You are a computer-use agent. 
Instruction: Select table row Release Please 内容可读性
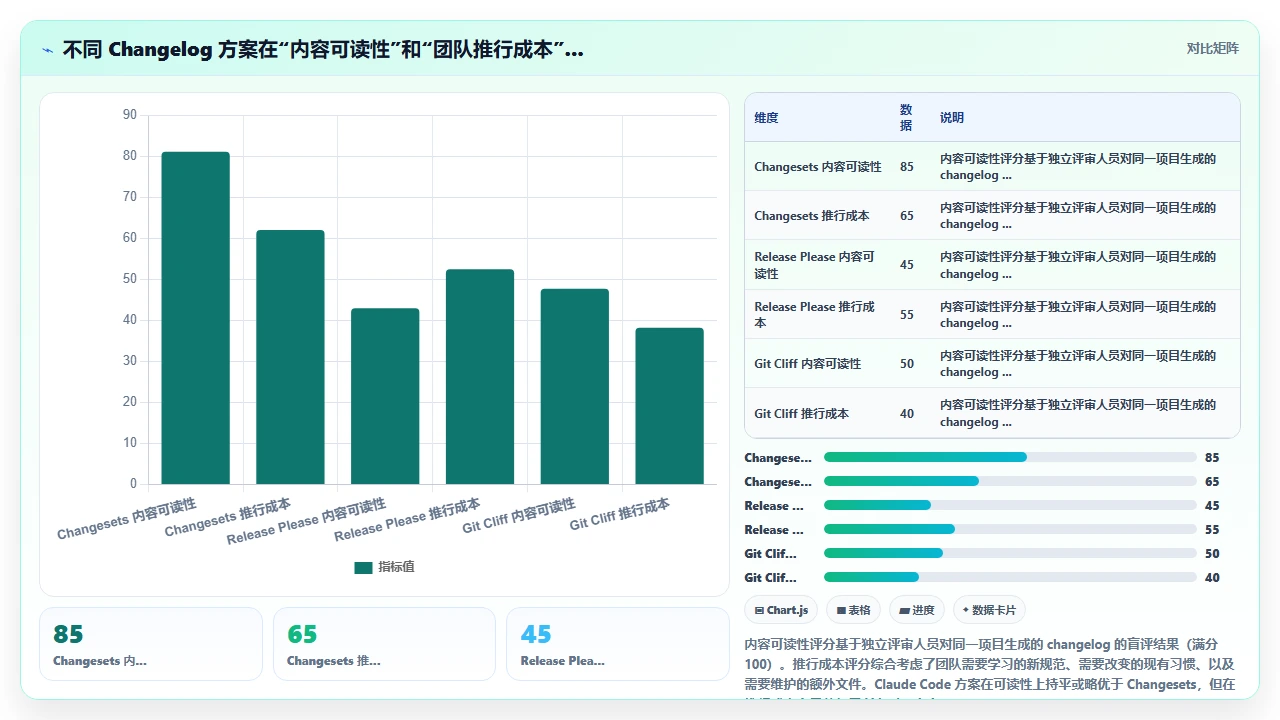click(992, 265)
